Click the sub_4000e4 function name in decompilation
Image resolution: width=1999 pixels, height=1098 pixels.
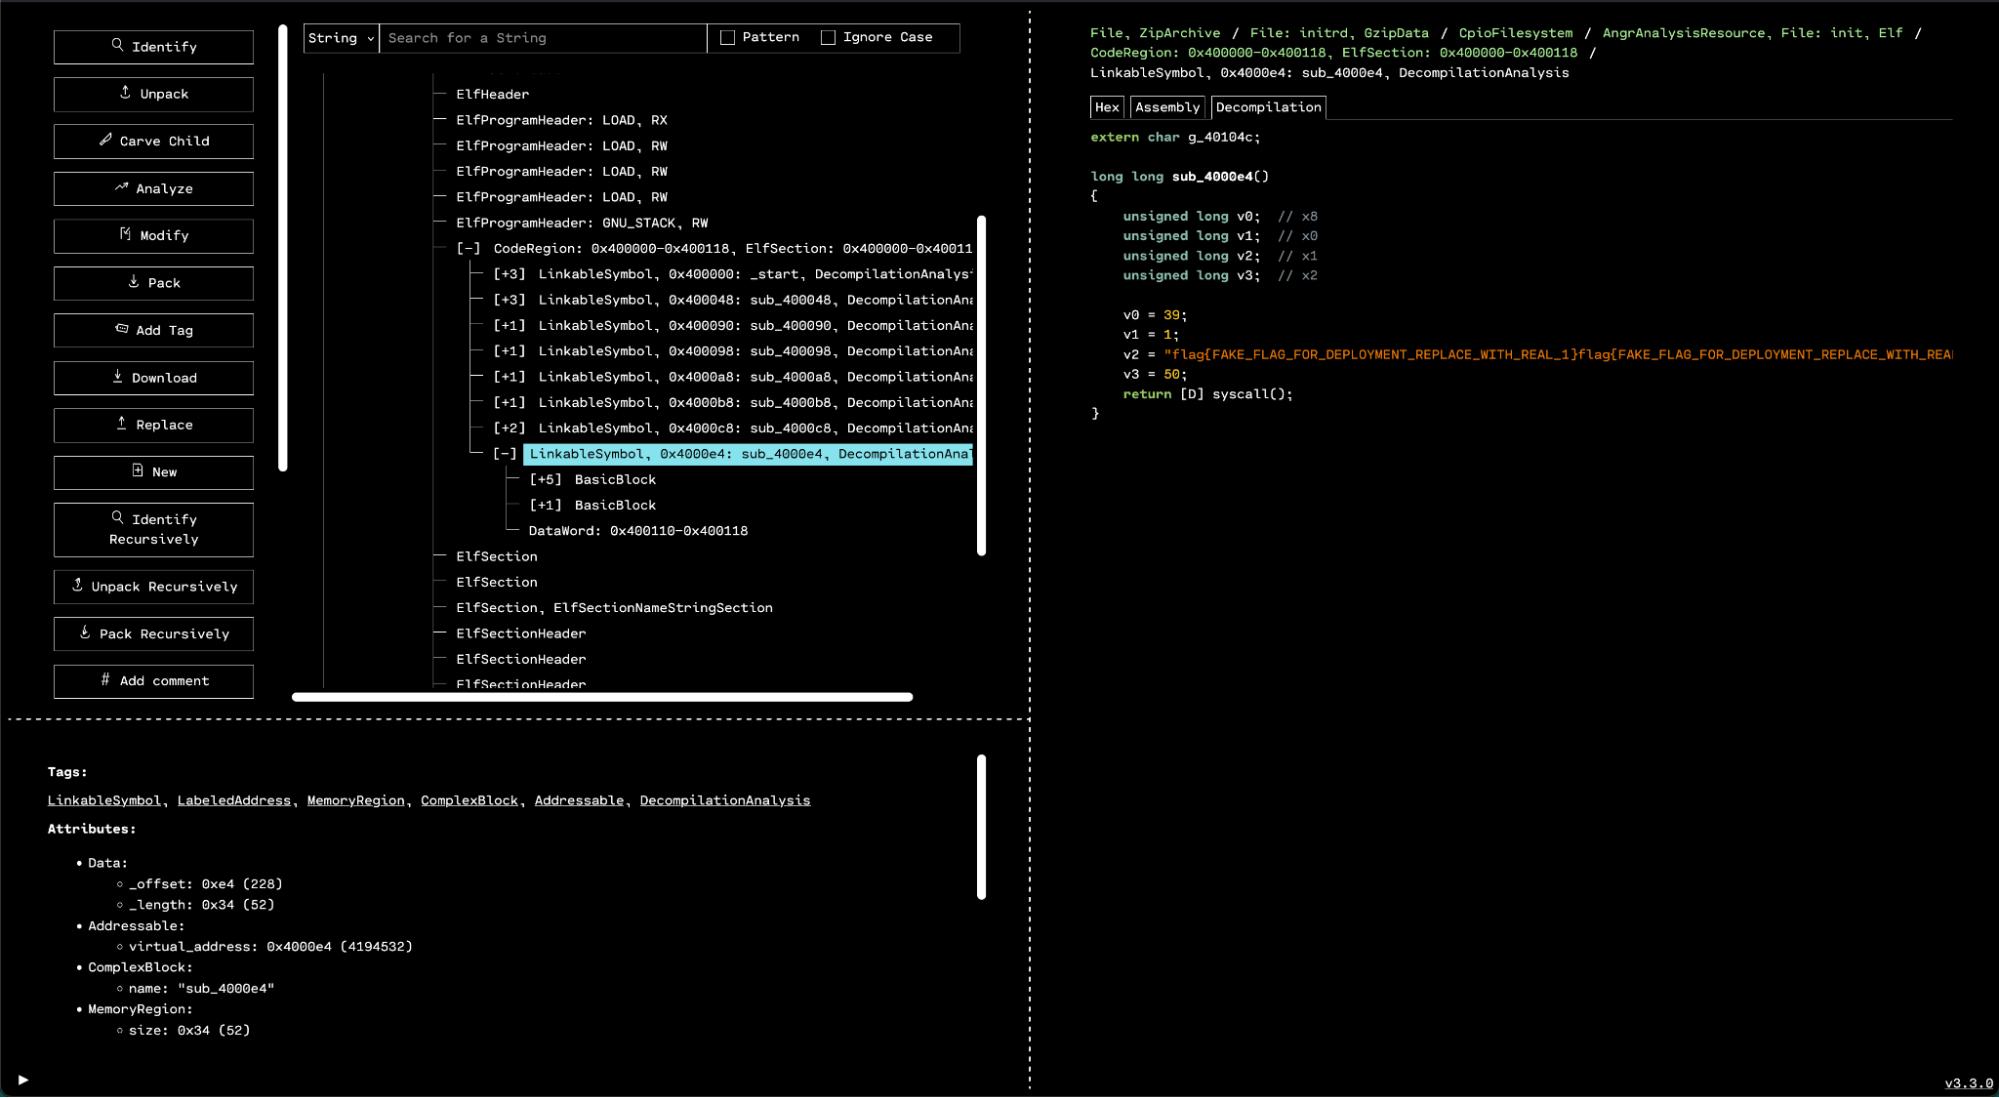(x=1212, y=176)
